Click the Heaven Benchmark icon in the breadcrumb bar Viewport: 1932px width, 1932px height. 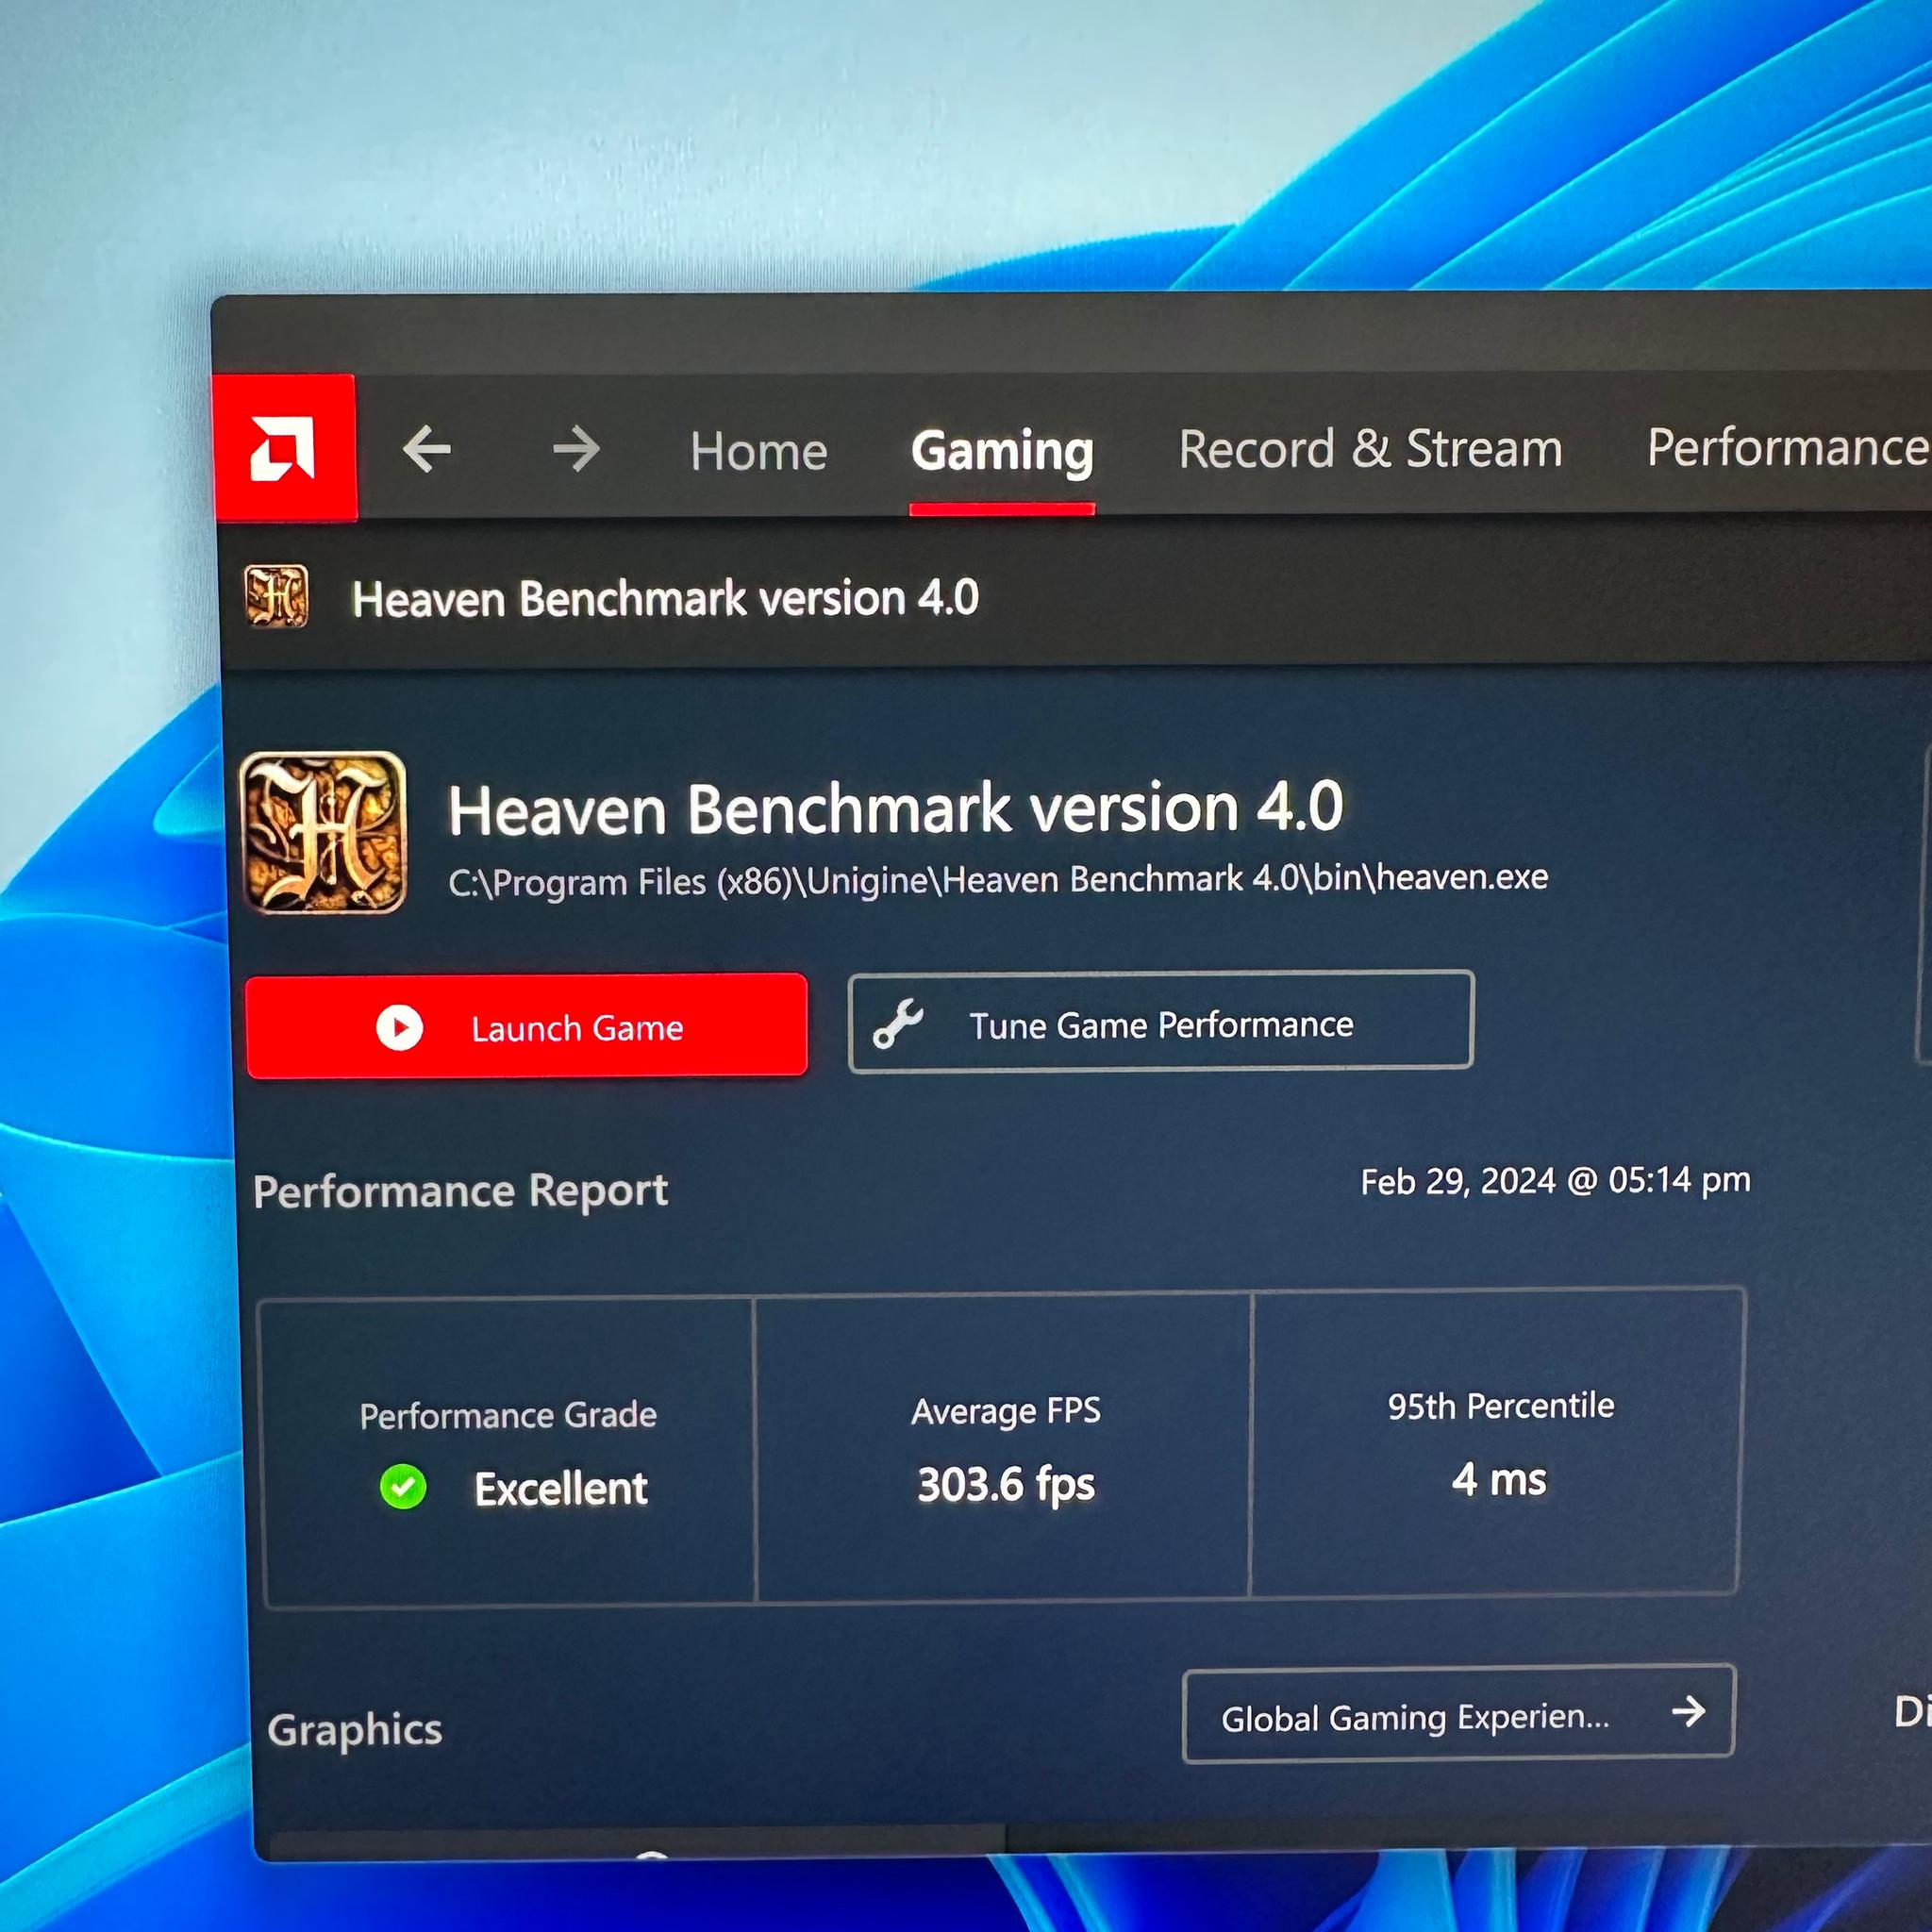[x=277, y=597]
